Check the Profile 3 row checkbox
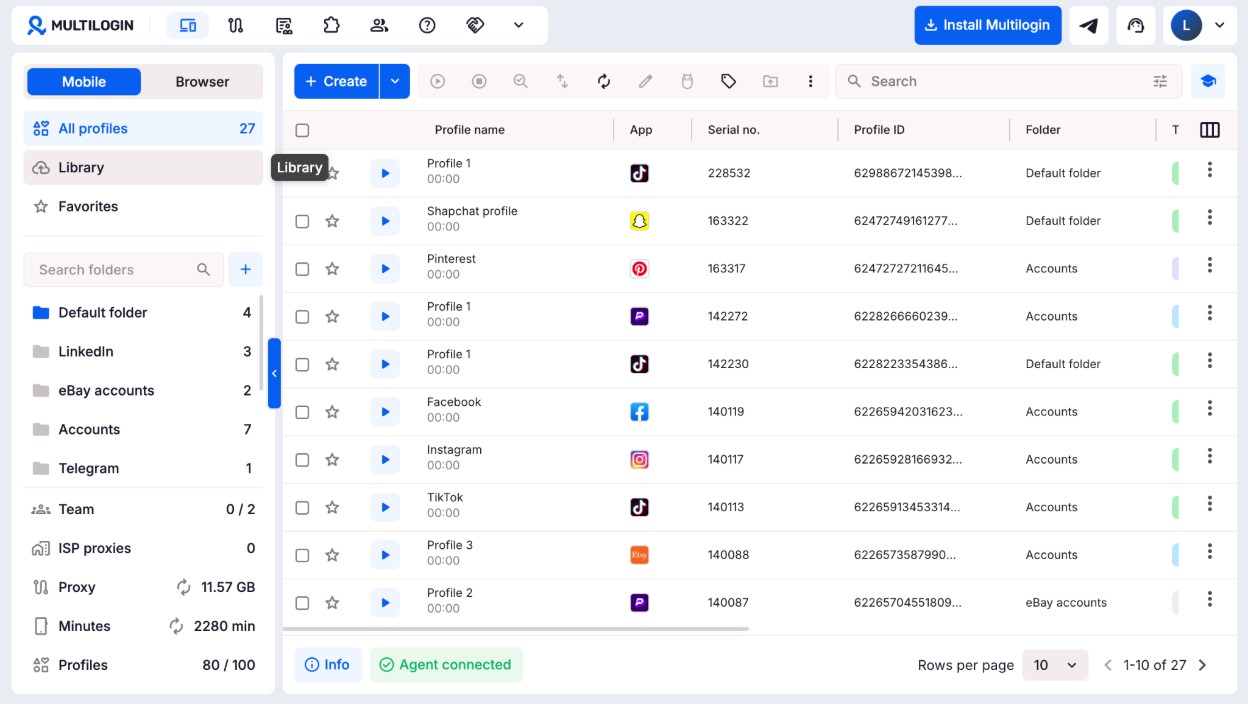The height and width of the screenshot is (707, 1248). (x=302, y=555)
